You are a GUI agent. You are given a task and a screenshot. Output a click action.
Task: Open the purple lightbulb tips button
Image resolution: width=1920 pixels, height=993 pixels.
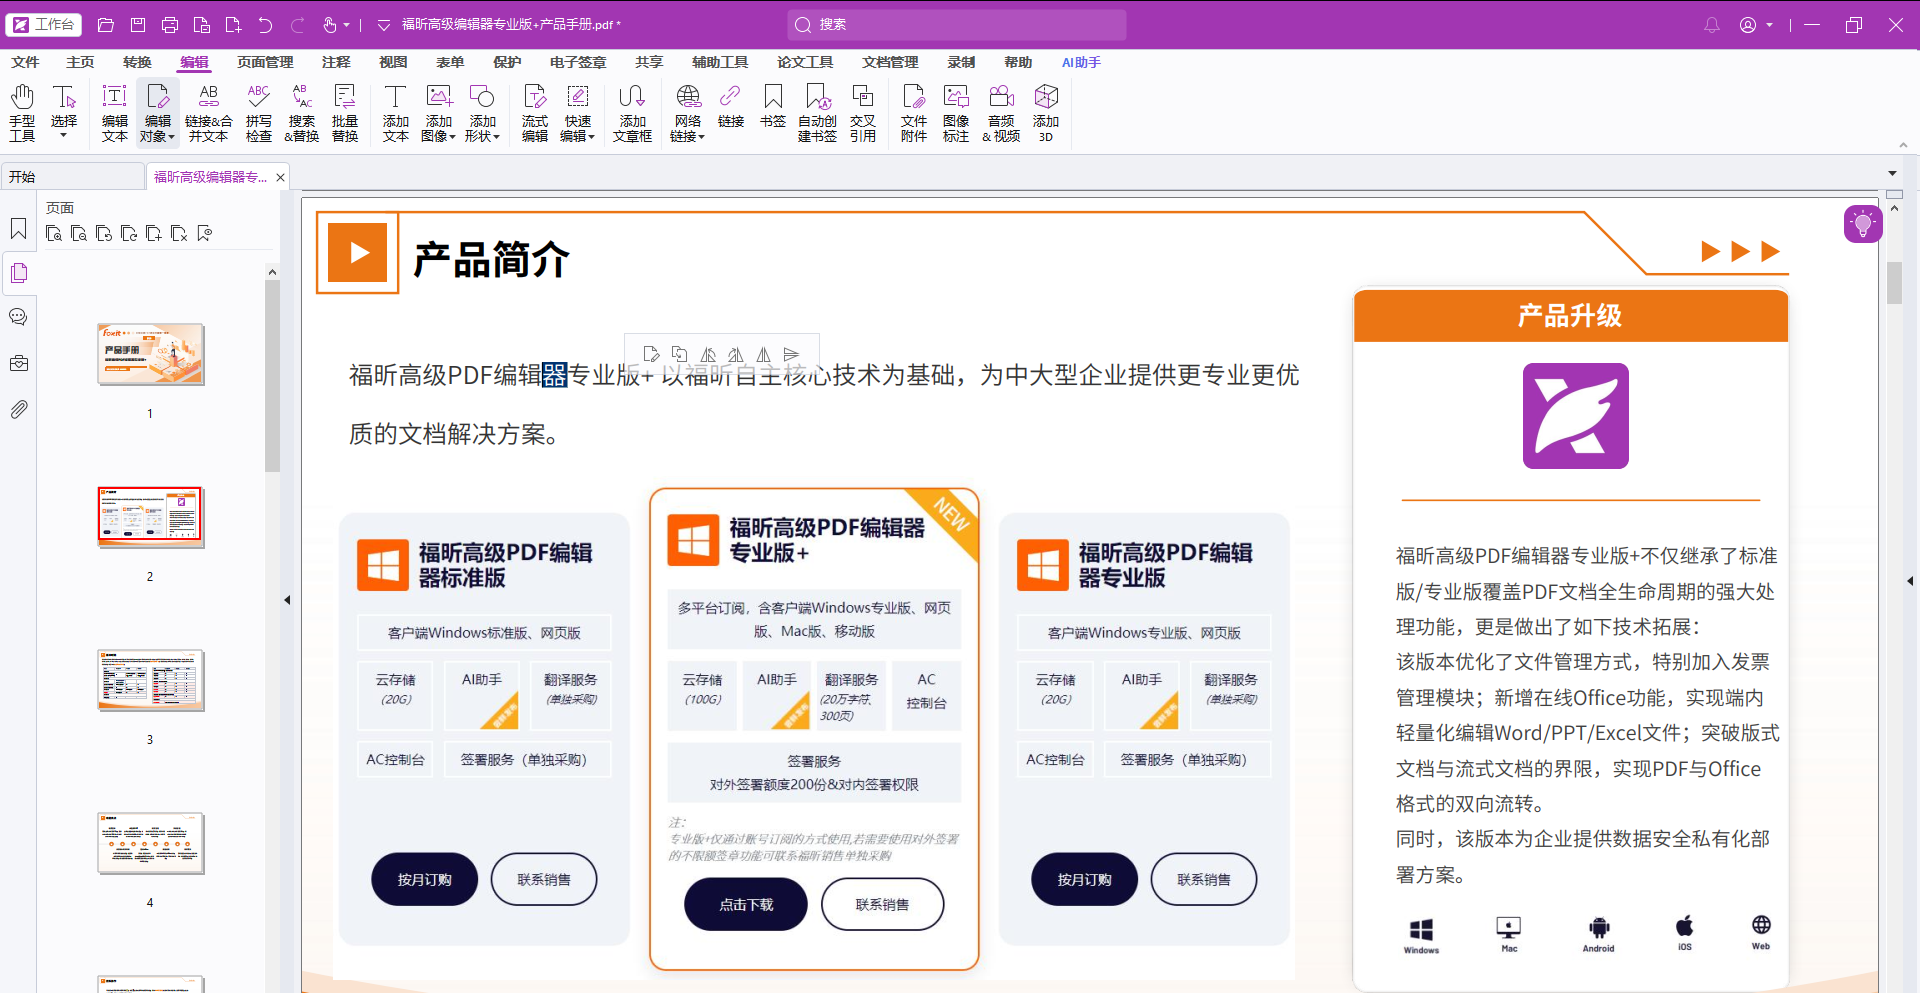tap(1863, 224)
